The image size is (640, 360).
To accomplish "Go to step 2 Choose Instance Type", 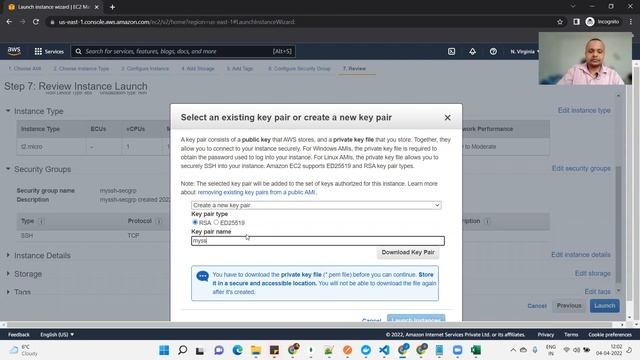I will [81, 69].
